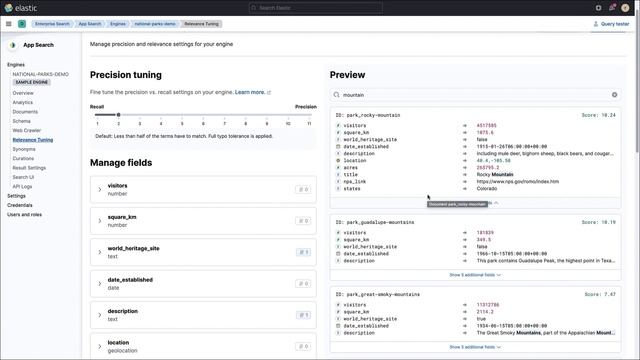
Task: Set precision slider to tick 11
Action: 309,115
